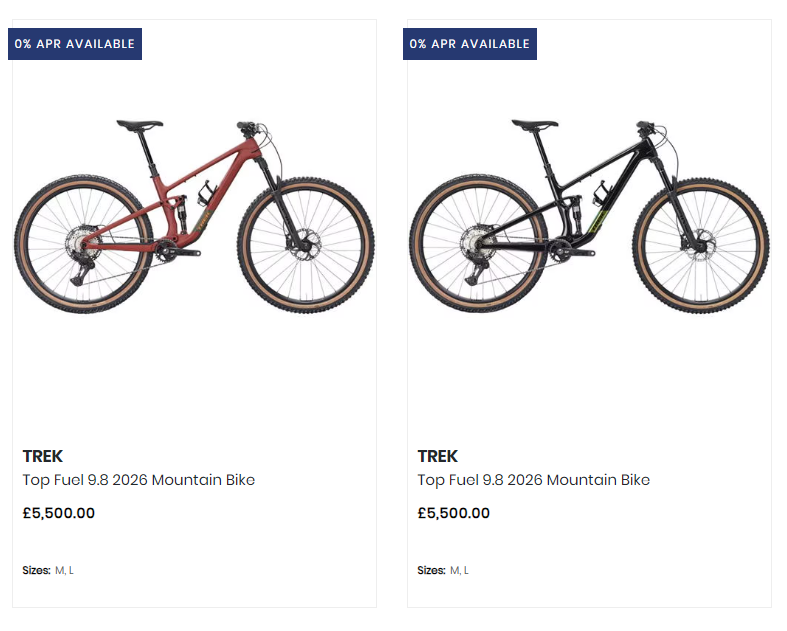Click the 0% APR badge above black bike

pyautogui.click(x=470, y=44)
